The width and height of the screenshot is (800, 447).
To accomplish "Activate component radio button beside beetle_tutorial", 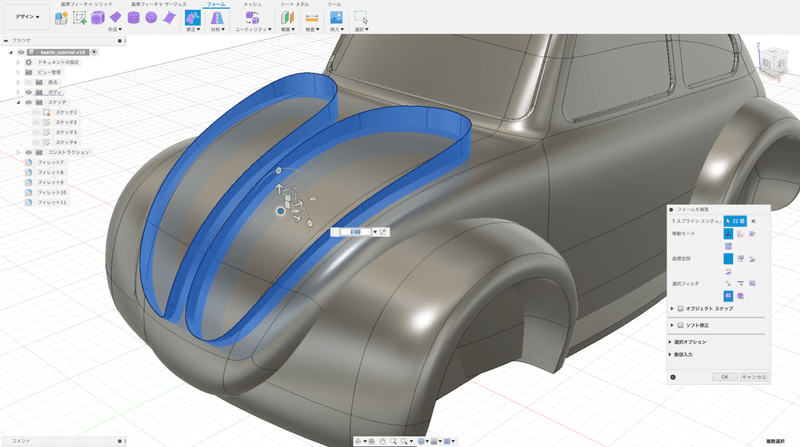I will pos(94,52).
